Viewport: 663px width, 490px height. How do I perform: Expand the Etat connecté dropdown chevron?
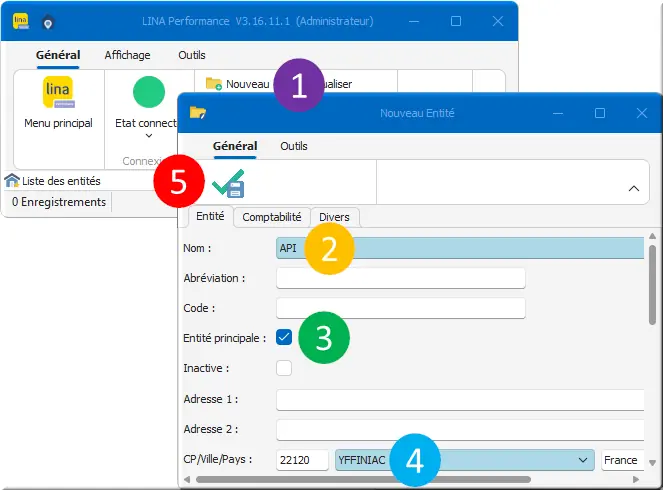coord(149,136)
